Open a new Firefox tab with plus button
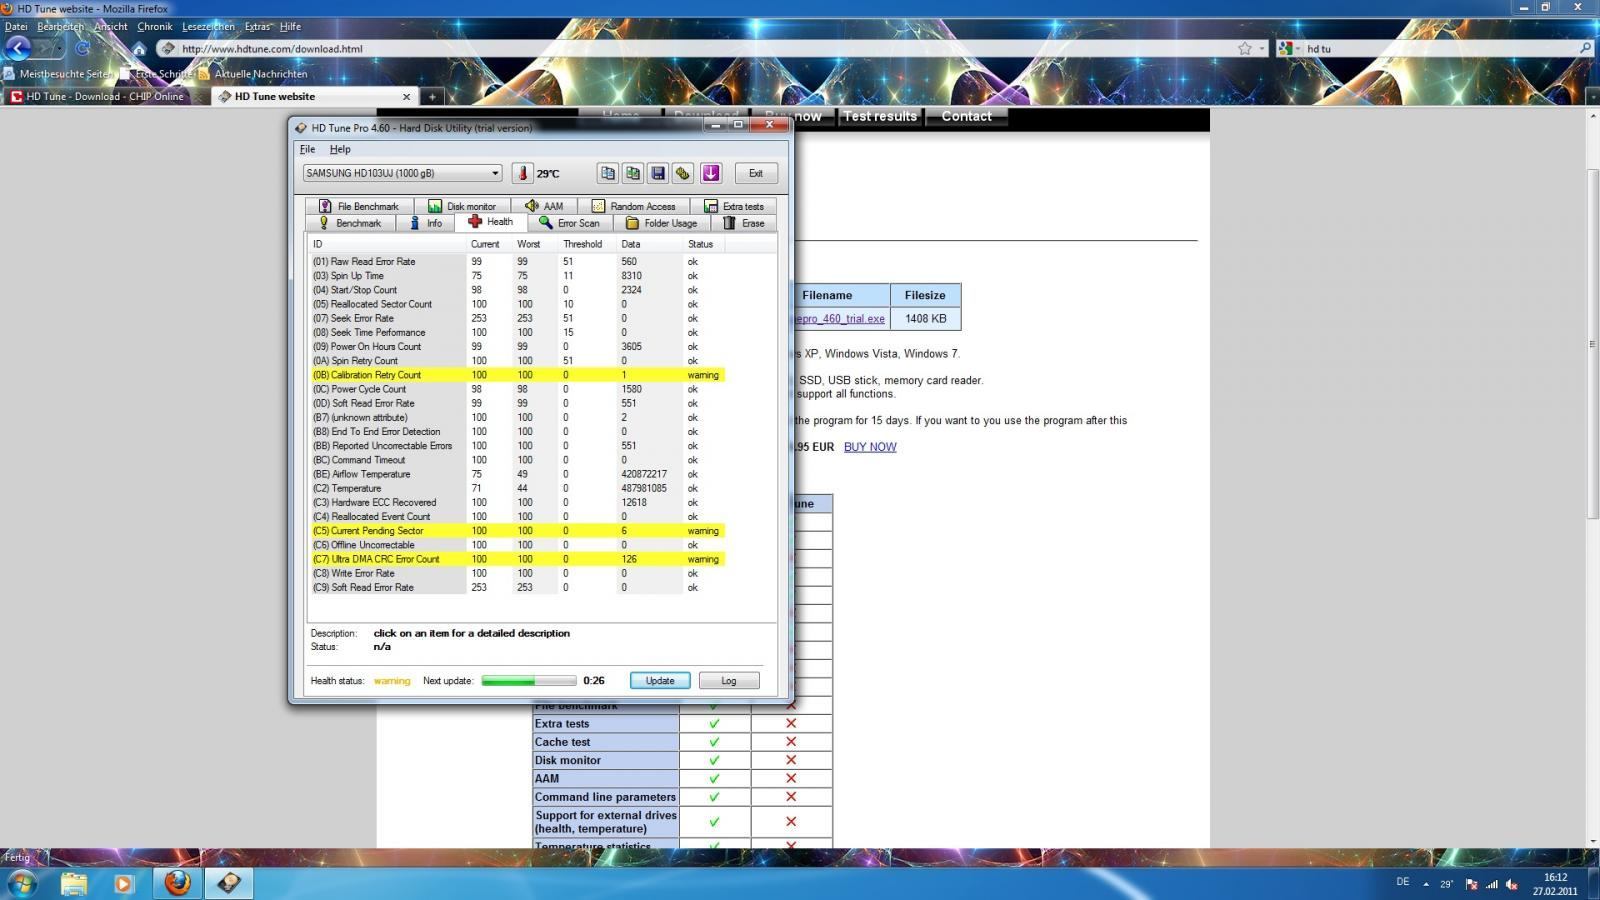This screenshot has height=900, width=1600. (x=432, y=97)
